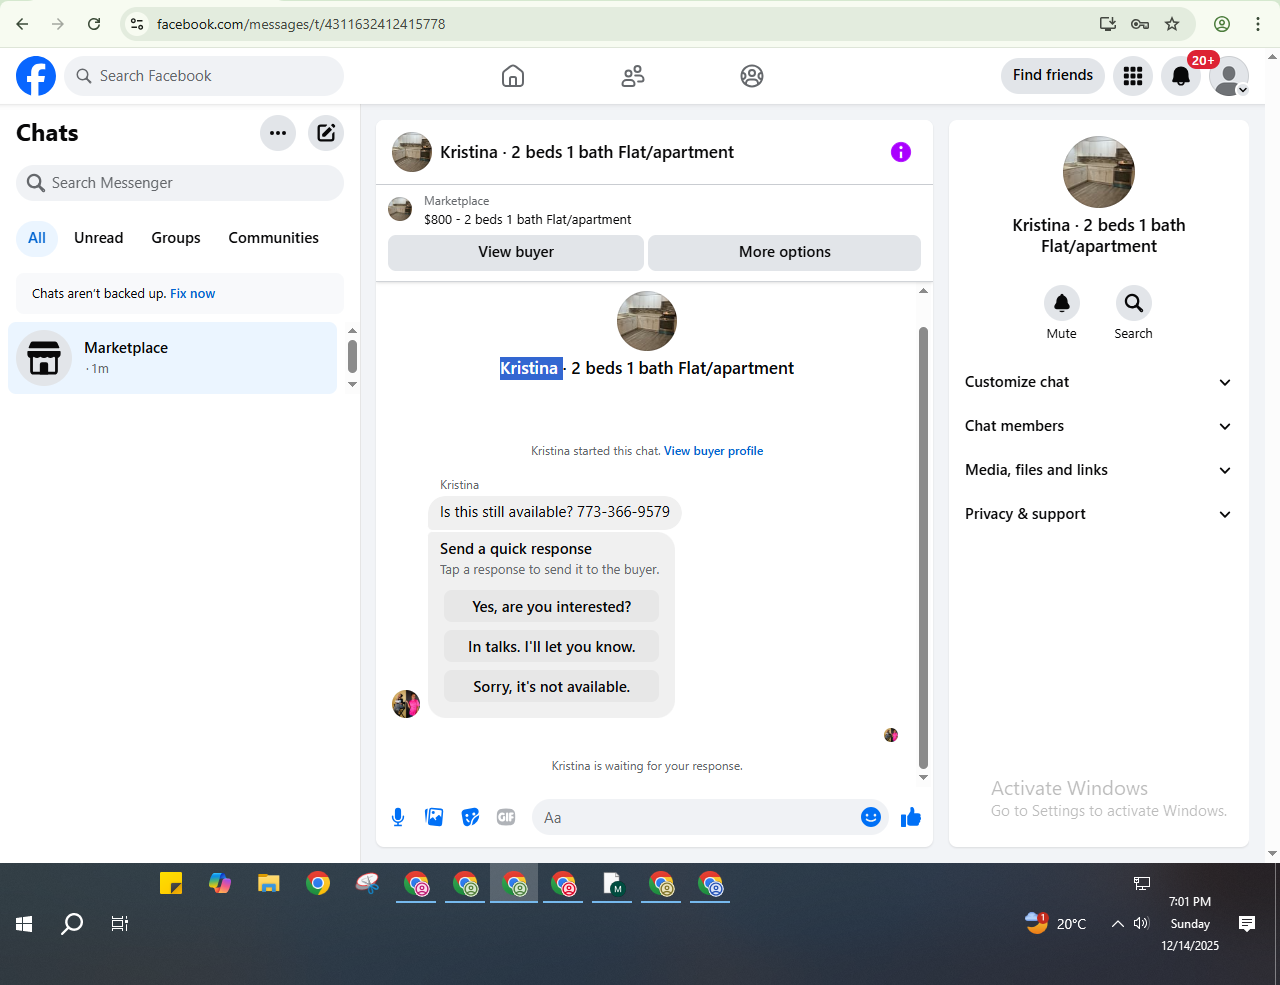The height and width of the screenshot is (985, 1280).
Task: Select the All chats tab
Action: 37,238
